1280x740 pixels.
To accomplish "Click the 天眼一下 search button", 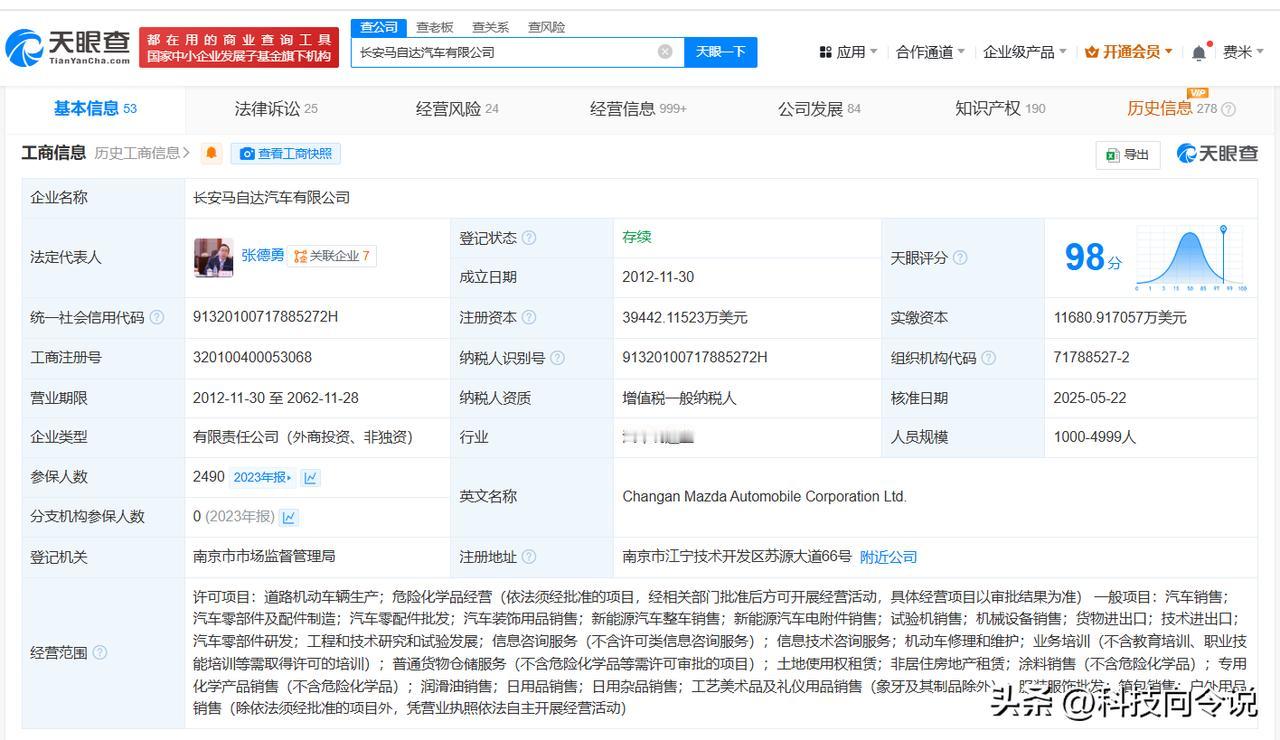I will click(x=721, y=52).
